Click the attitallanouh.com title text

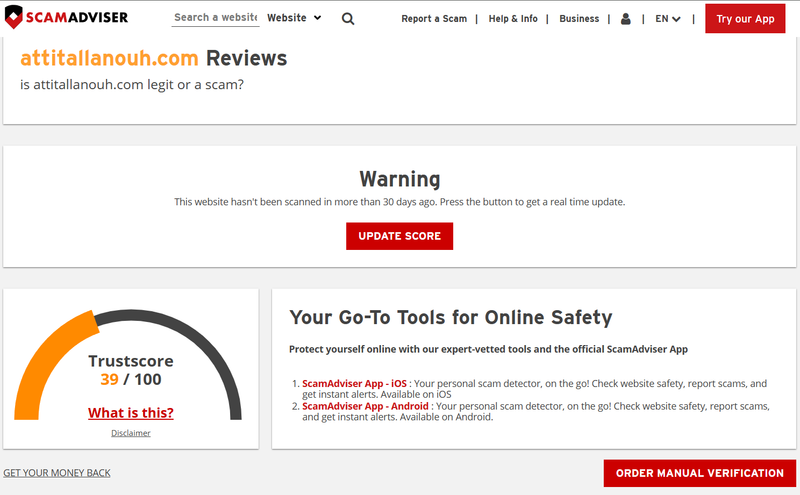tap(109, 58)
